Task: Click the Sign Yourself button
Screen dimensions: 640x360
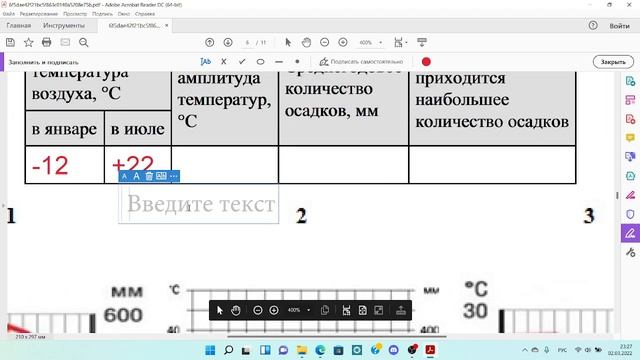Action: (361, 62)
